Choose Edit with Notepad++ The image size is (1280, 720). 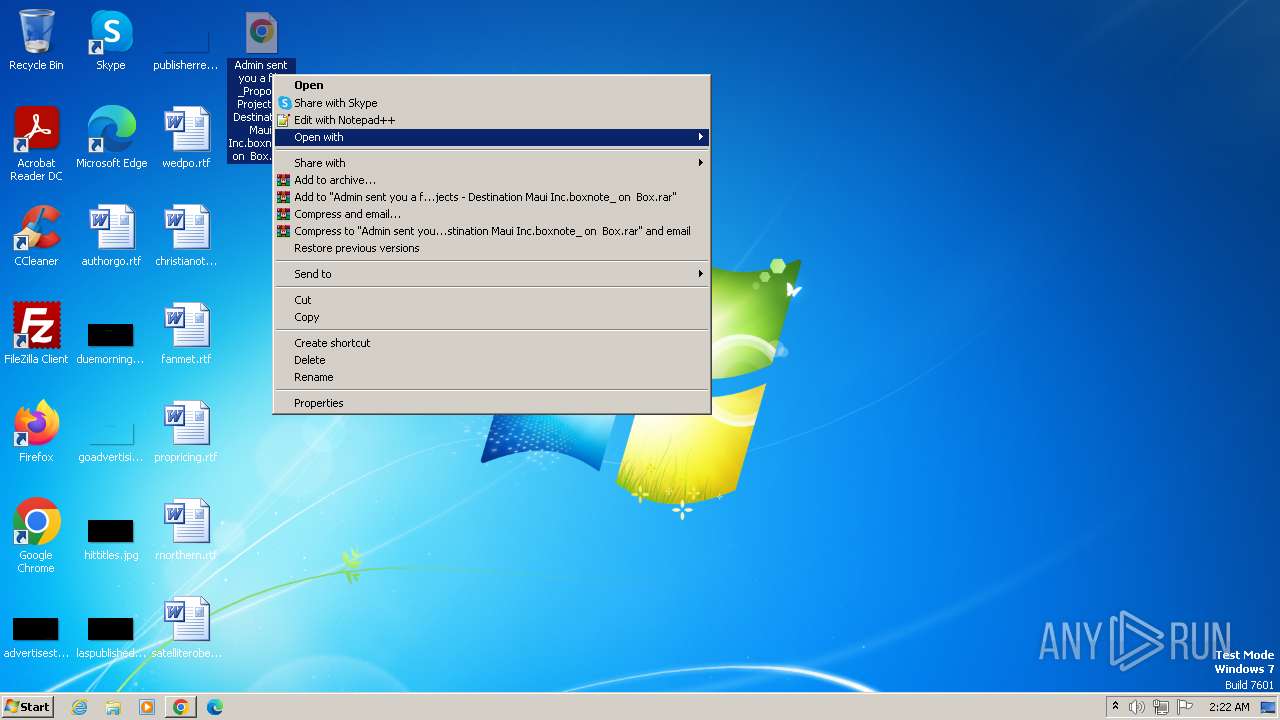(492, 120)
